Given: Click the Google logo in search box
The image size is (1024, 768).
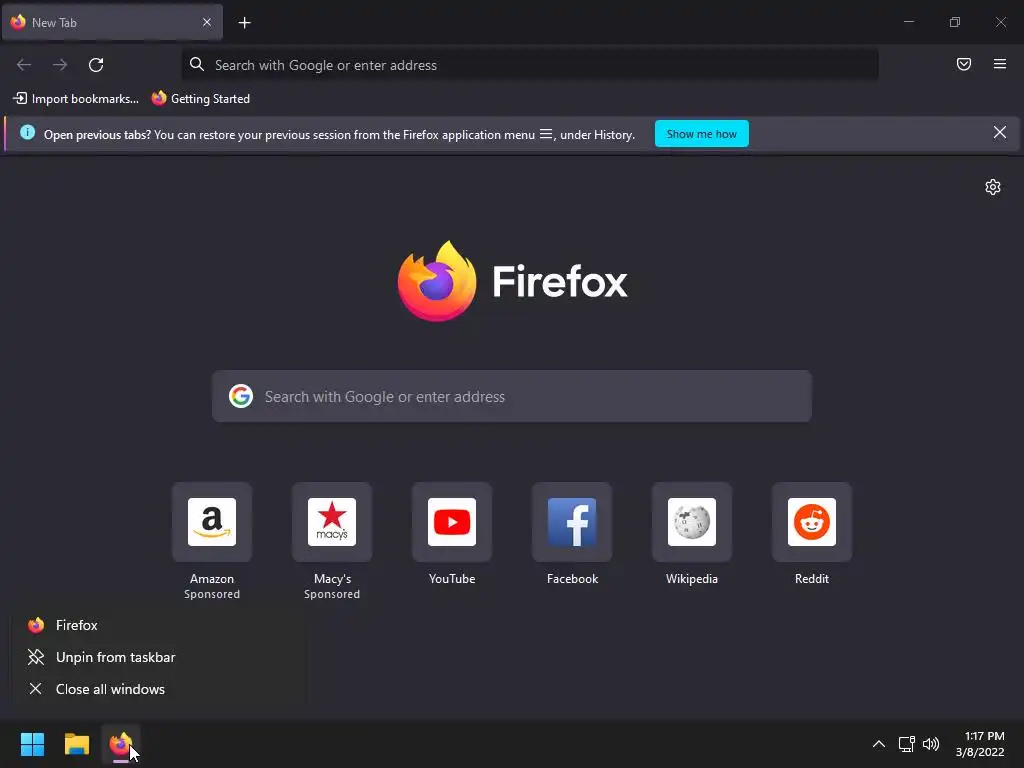Looking at the screenshot, I should pyautogui.click(x=241, y=396).
